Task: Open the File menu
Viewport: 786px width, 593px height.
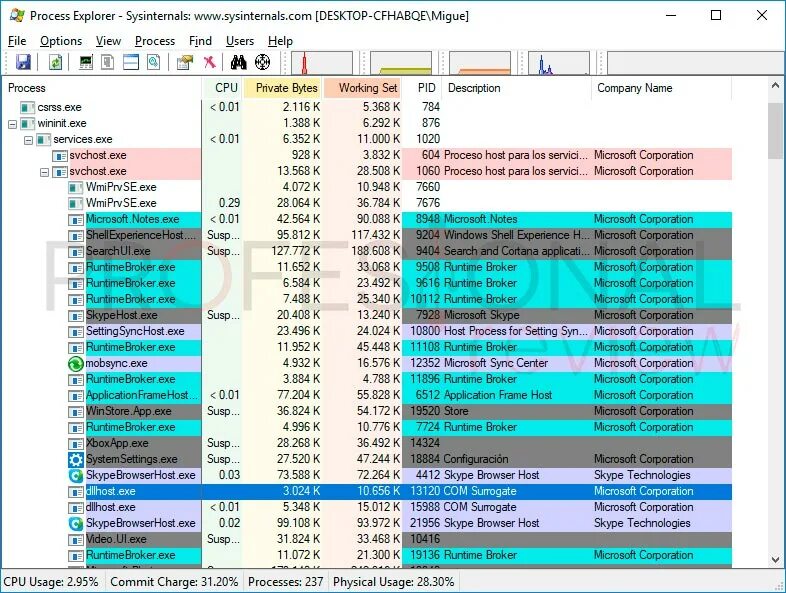Action: tap(17, 41)
